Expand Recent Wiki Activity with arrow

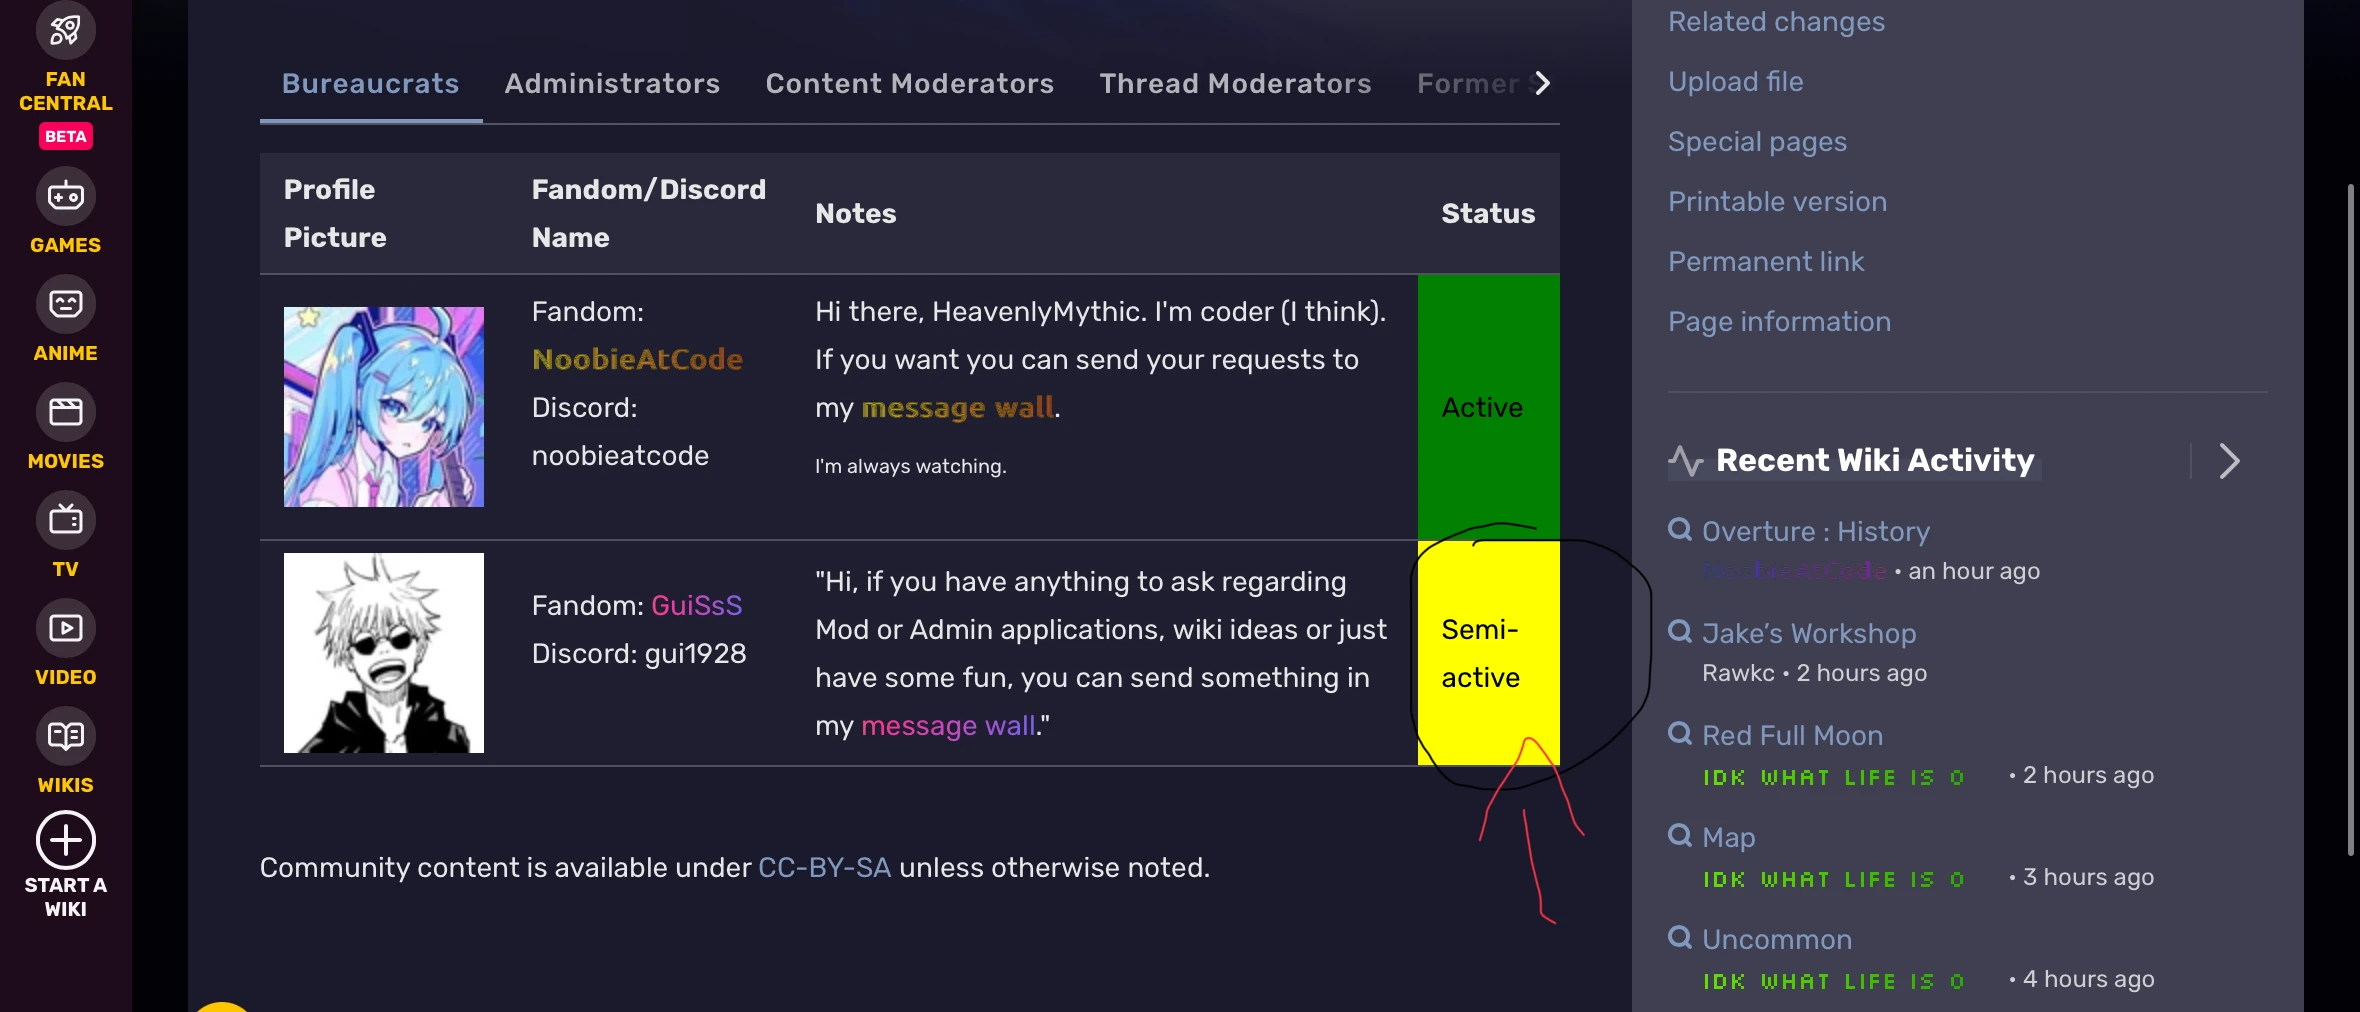tap(2229, 461)
